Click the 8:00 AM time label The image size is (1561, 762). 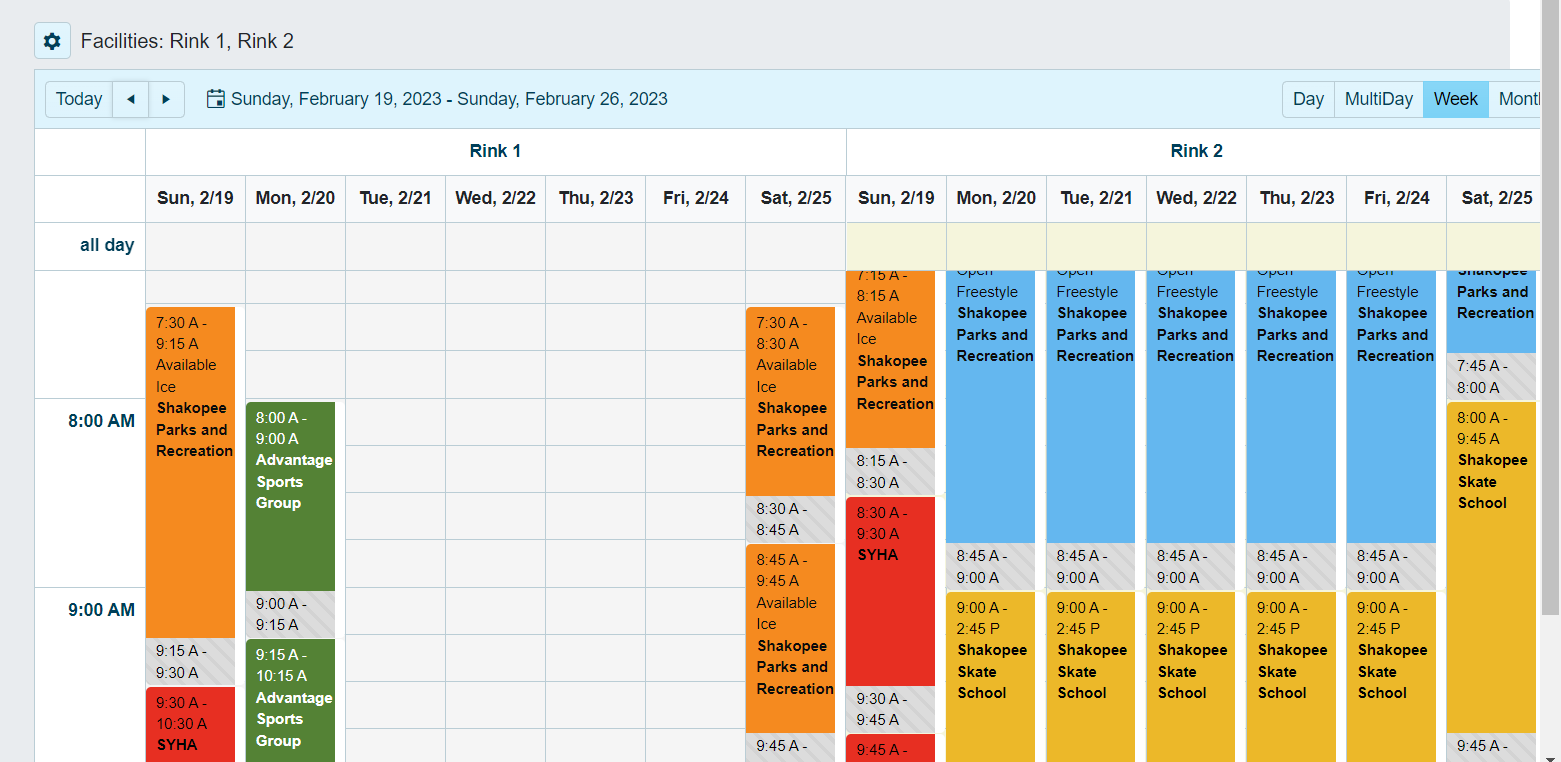point(101,421)
